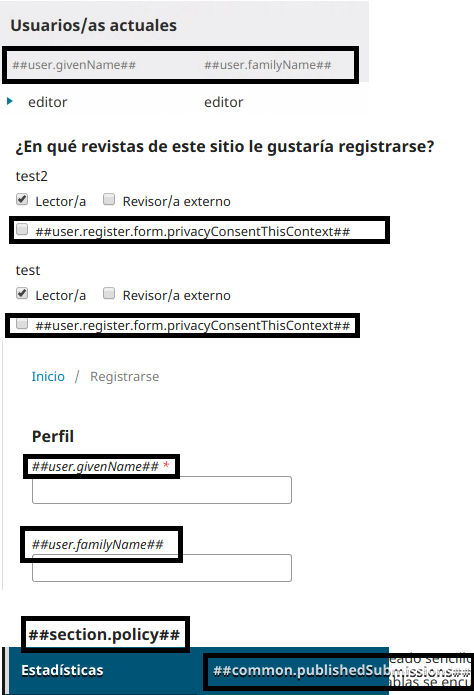Click the ##user.givenName## required field label

(x=95, y=466)
